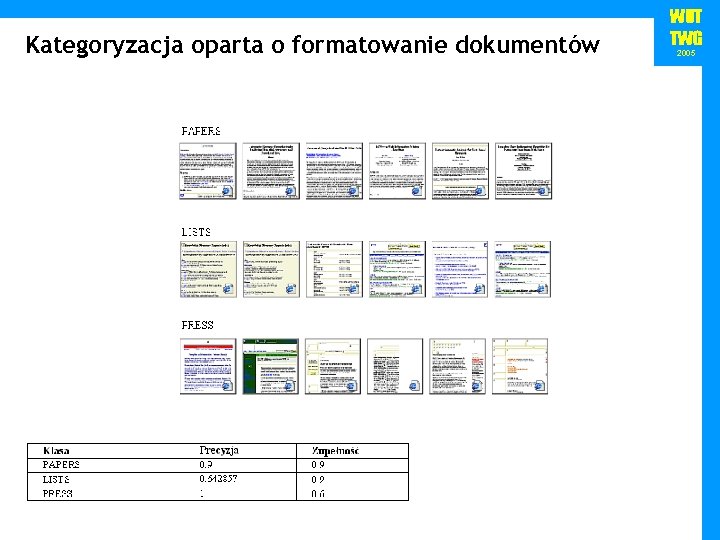The width and height of the screenshot is (720, 540).
Task: Select the PAPERS precision value 0.9
Action: pyautogui.click(x=206, y=465)
